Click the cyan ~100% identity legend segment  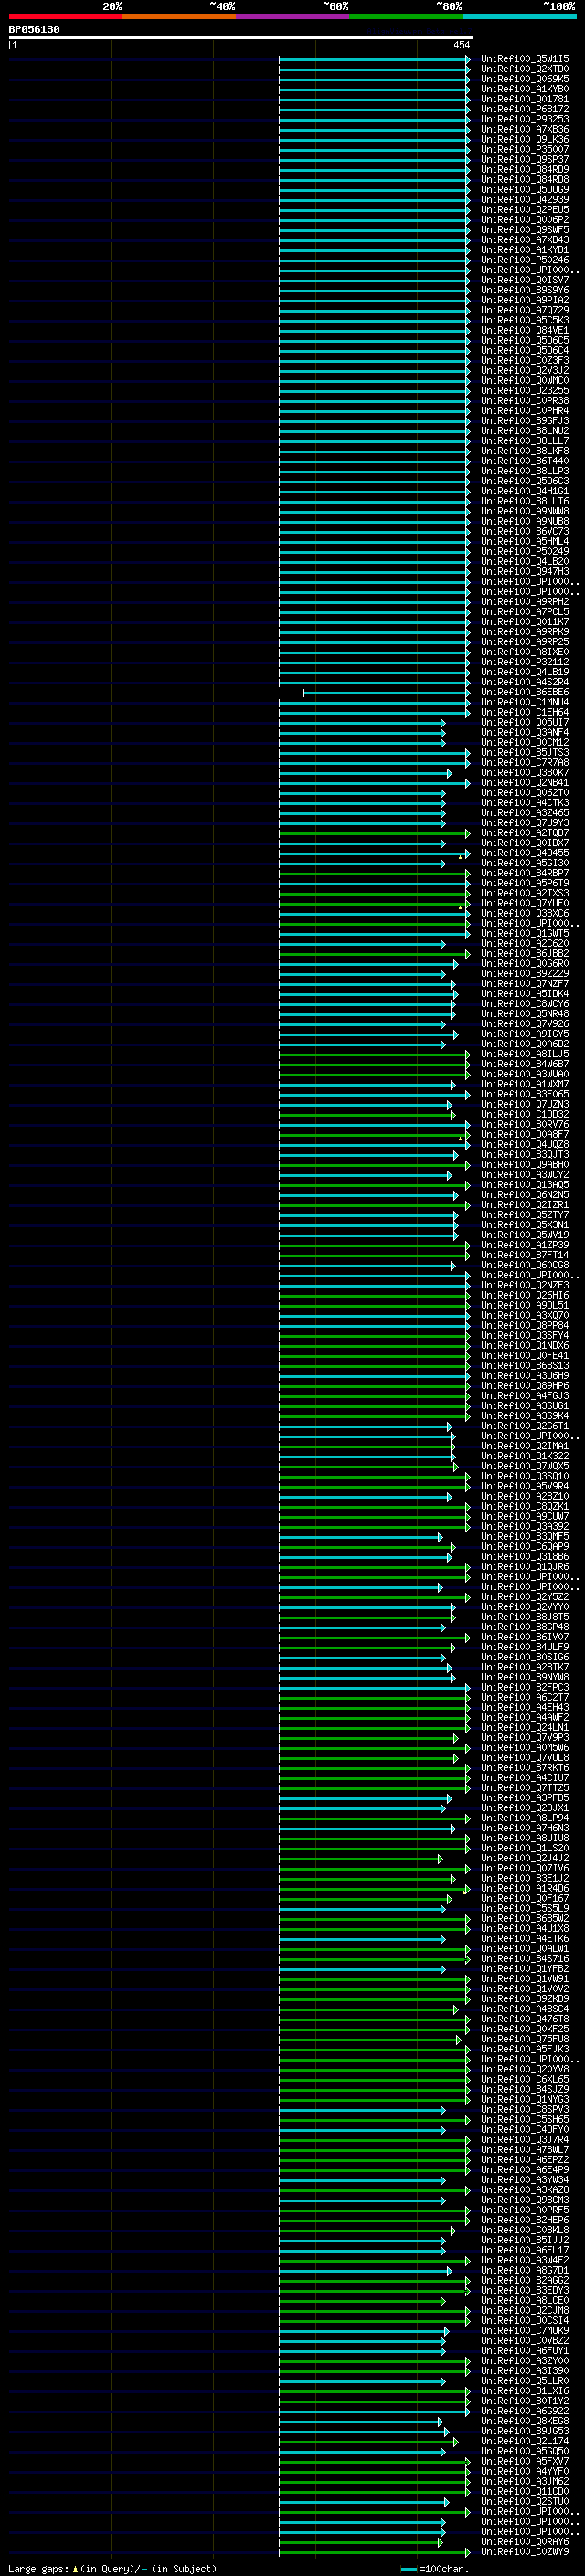519,16
